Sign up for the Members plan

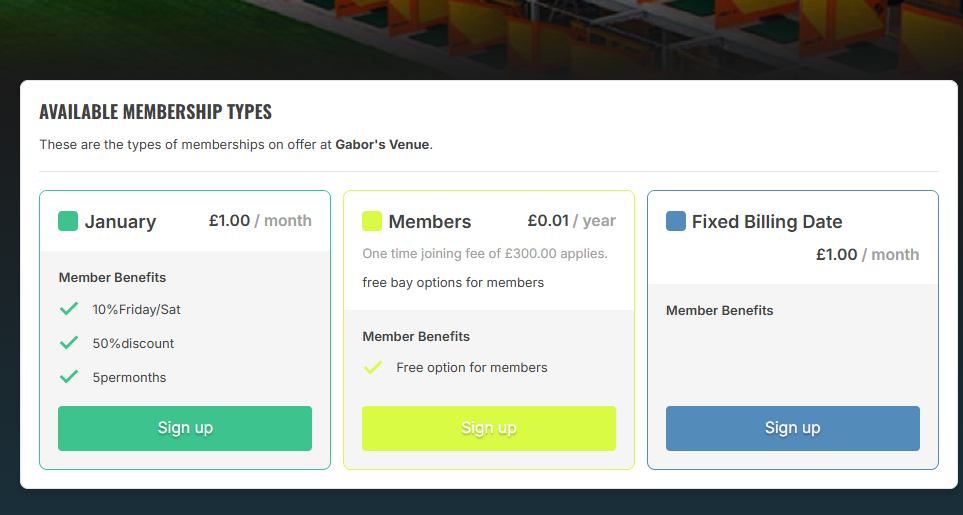[x=489, y=428]
